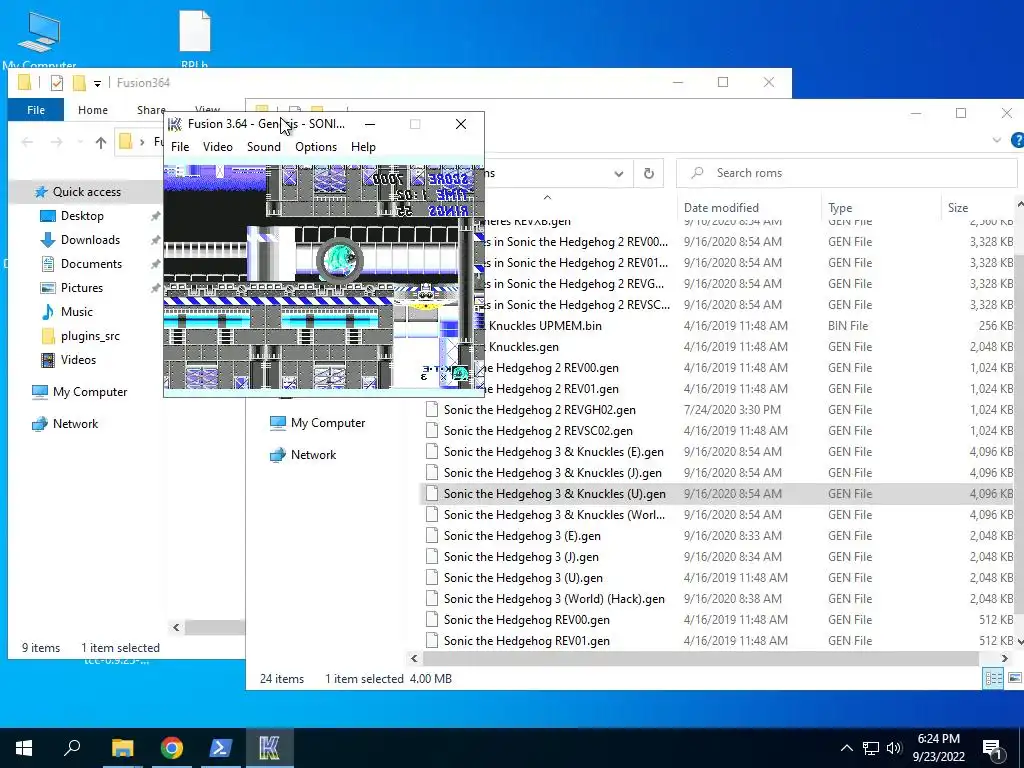Click the Videos icon in sidebar
The height and width of the screenshot is (768, 1024).
[48, 360]
